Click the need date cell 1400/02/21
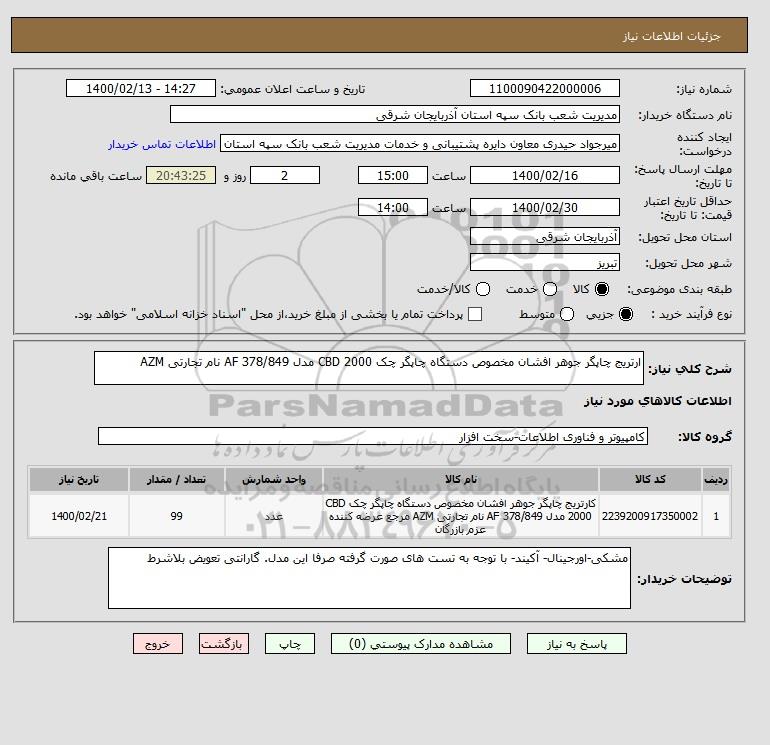770x745 pixels. coord(79,516)
